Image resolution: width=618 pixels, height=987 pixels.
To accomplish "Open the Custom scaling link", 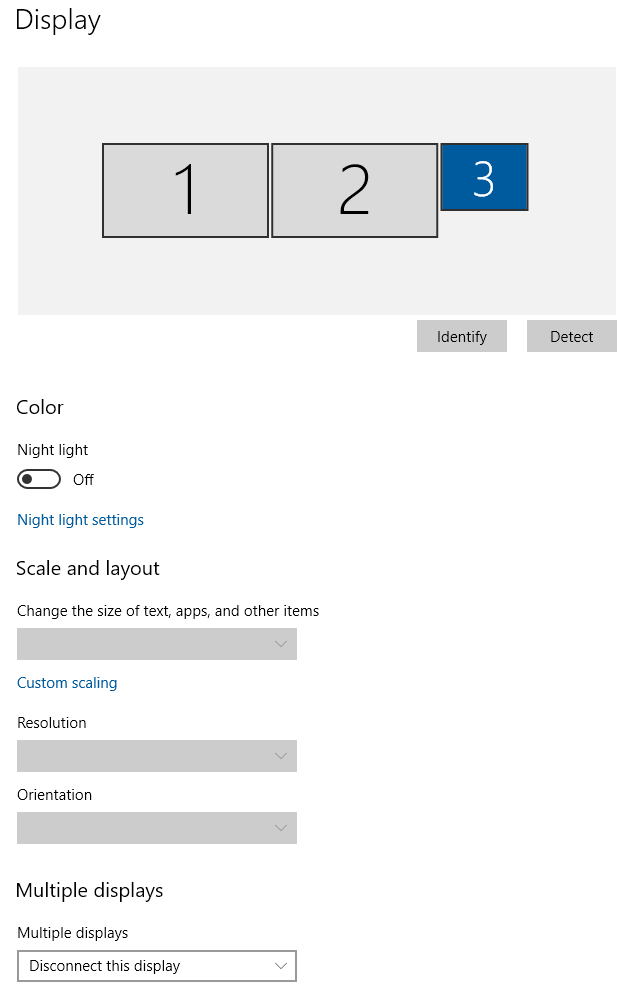I will pos(67,683).
